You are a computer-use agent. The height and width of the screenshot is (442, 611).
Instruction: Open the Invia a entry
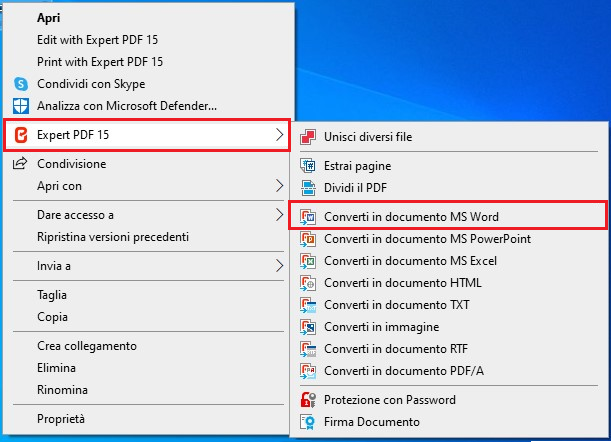coord(148,266)
